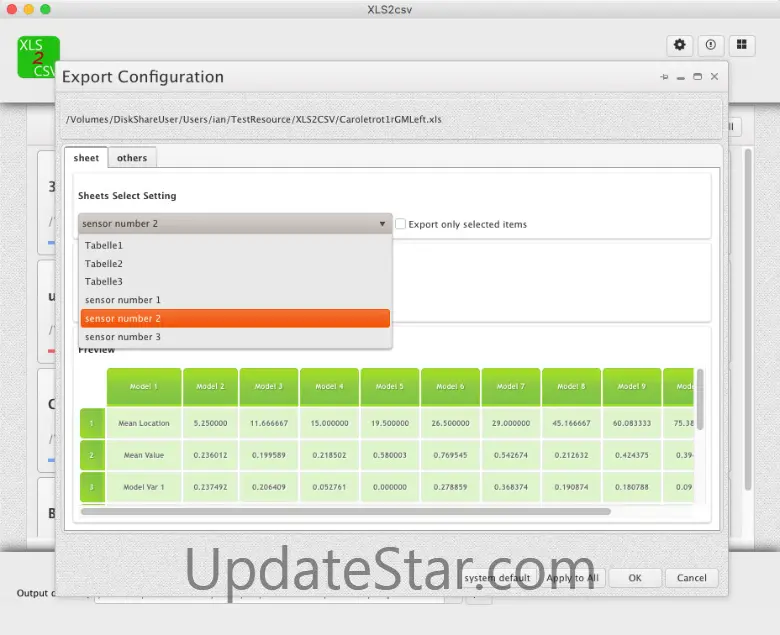Click the Model Var 1 cell

coord(144,487)
